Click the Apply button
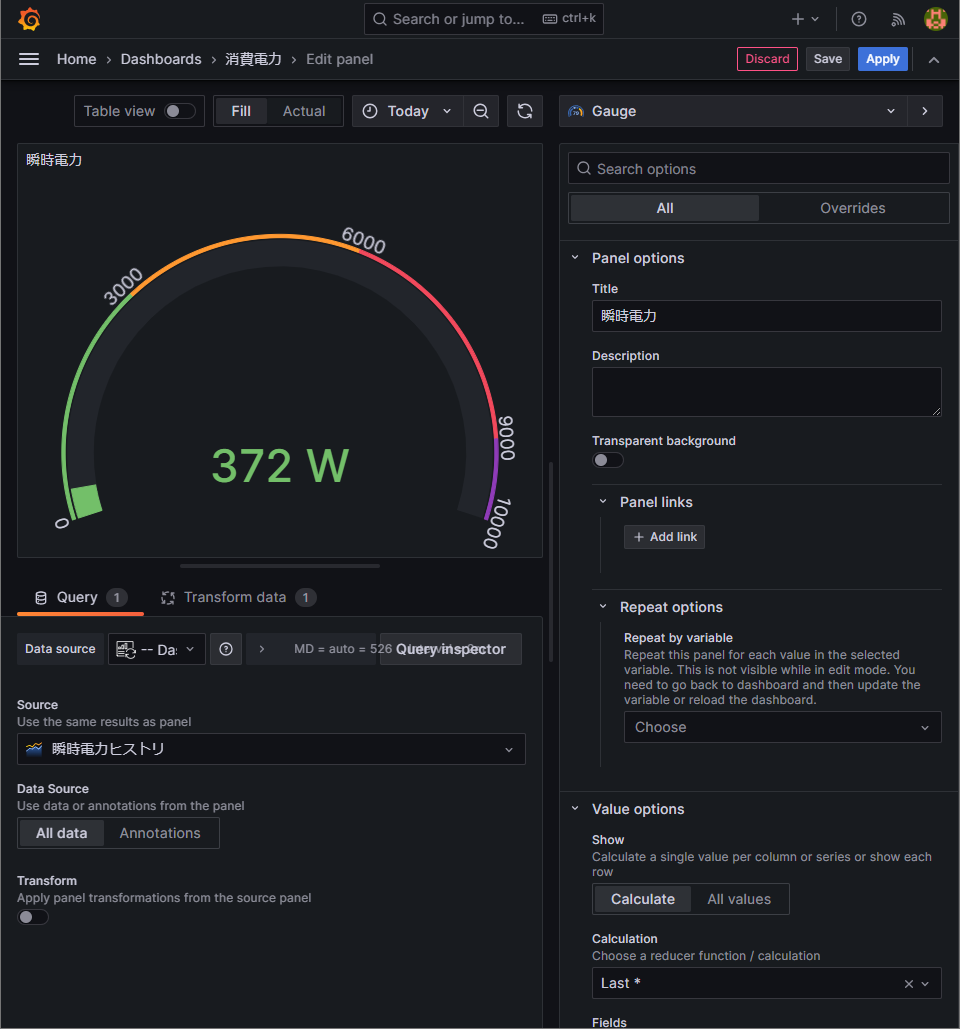 pyautogui.click(x=882, y=59)
